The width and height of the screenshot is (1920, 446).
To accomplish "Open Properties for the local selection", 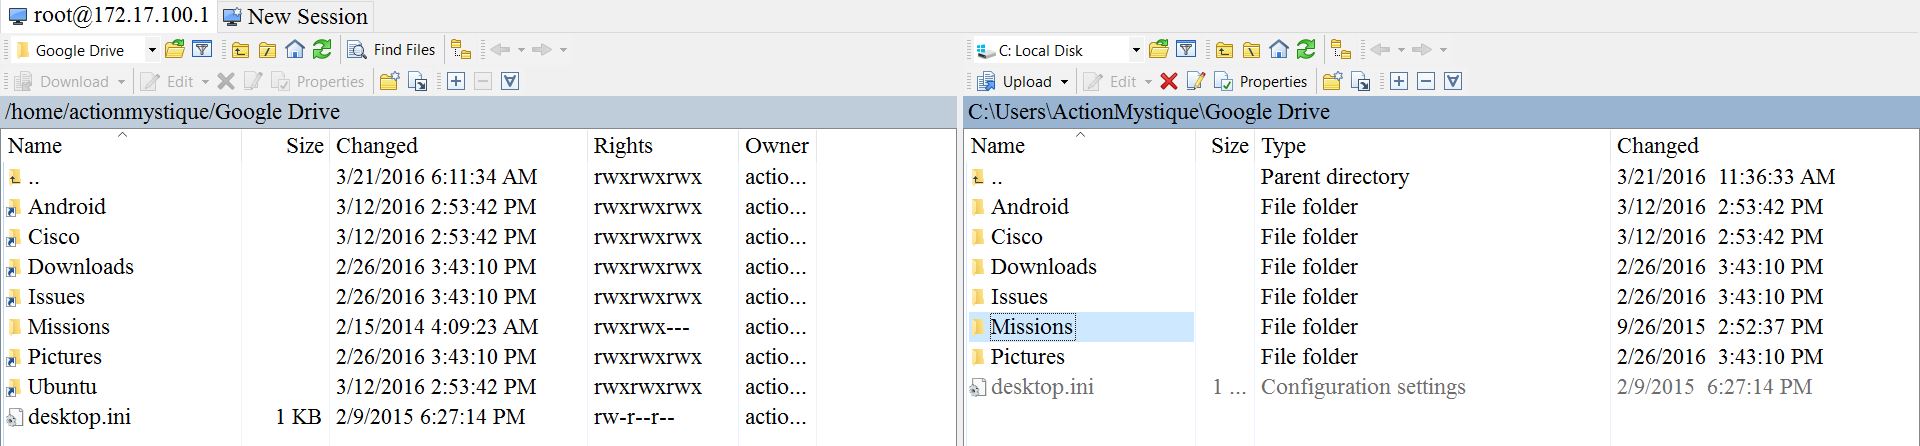I will pos(1260,81).
